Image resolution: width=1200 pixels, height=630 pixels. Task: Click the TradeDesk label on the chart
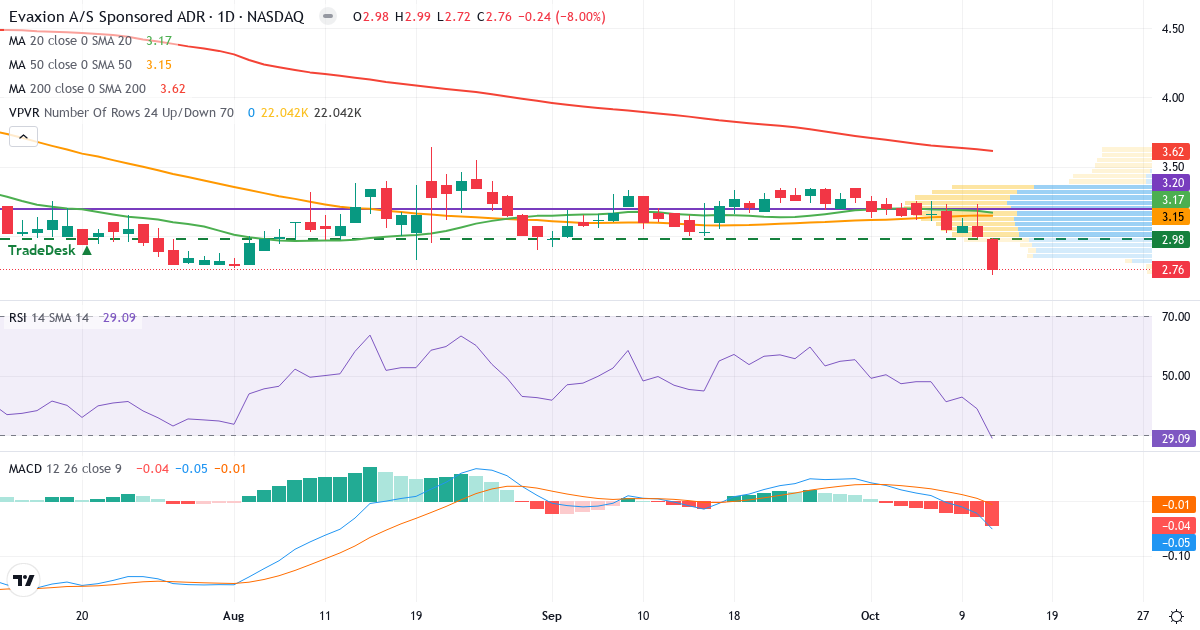coord(50,250)
